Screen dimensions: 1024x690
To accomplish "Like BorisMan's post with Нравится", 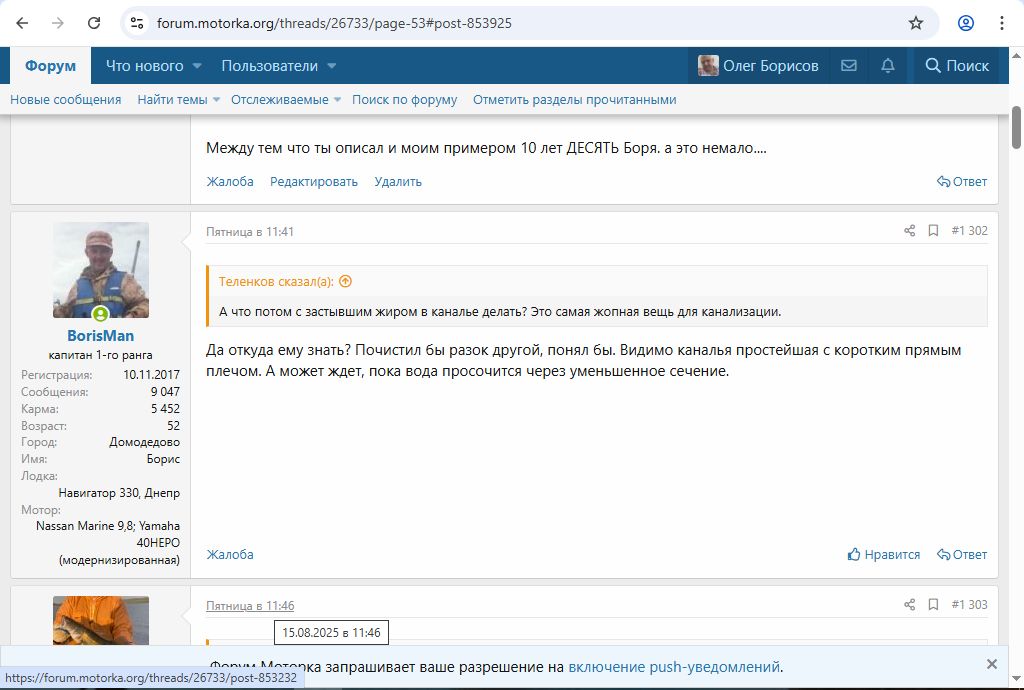I will click(883, 554).
